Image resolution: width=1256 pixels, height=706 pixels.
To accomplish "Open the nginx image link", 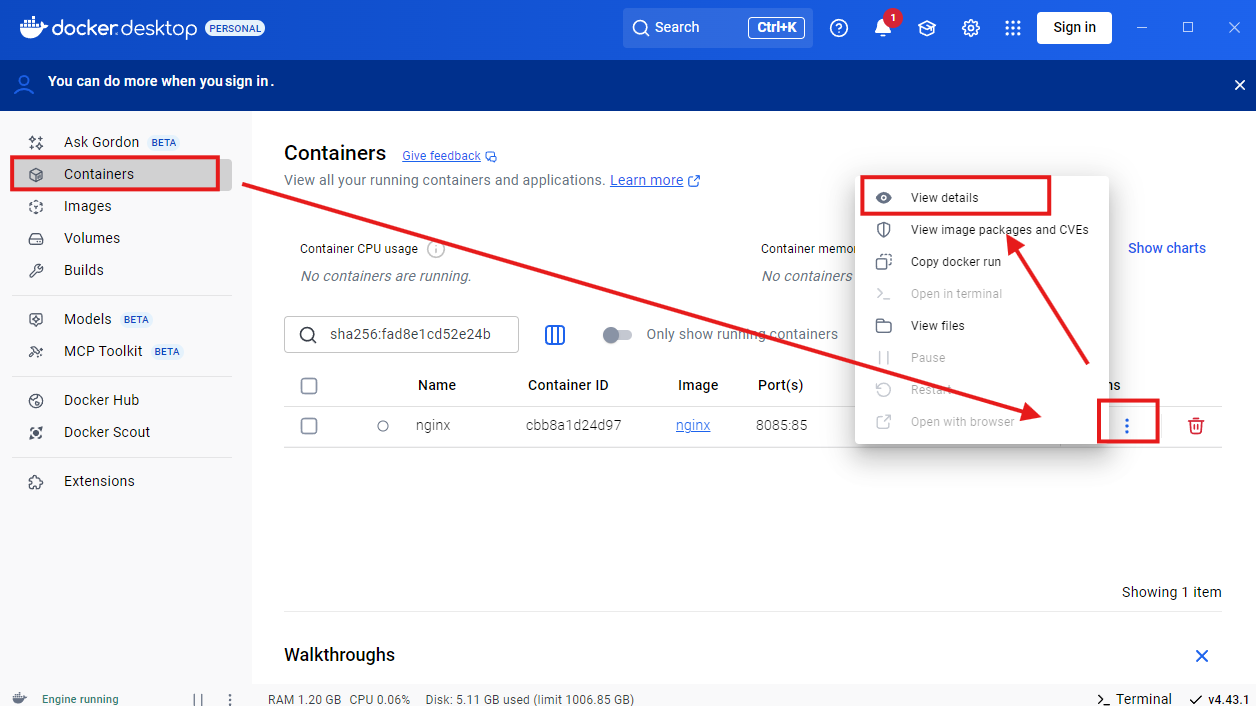I will pyautogui.click(x=693, y=425).
